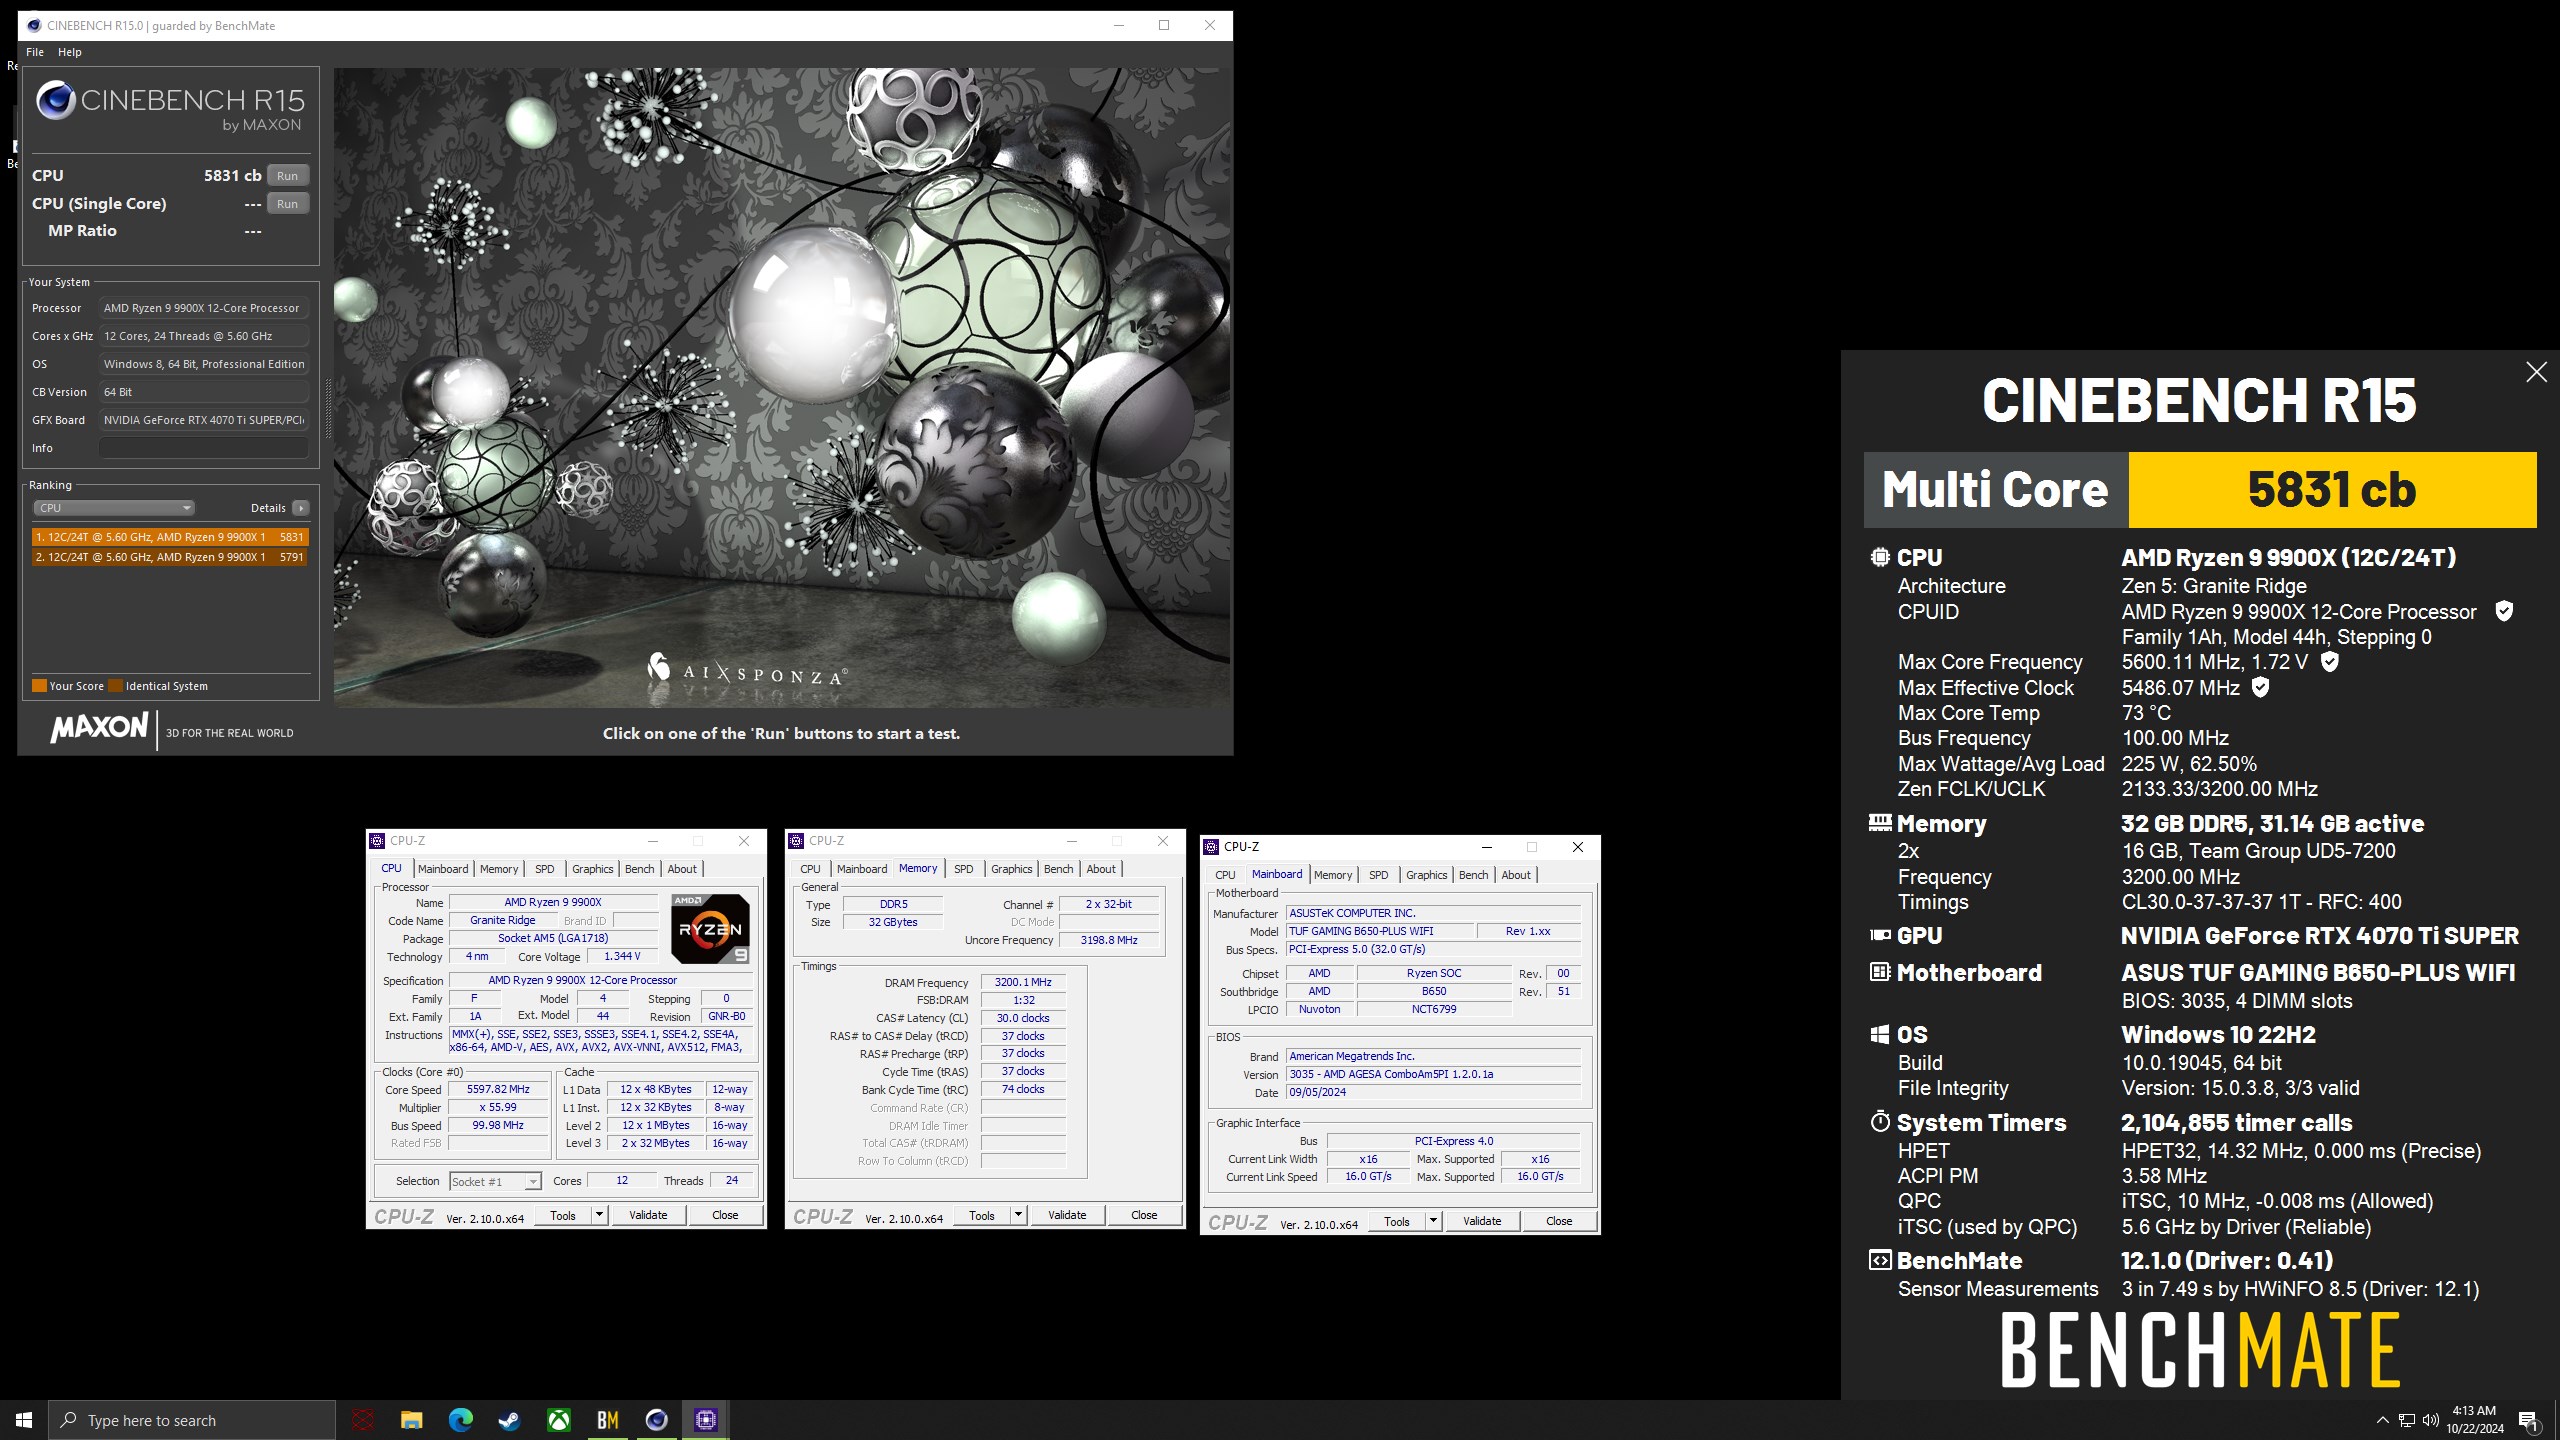Open the Xbox app from the taskbar

(558, 1420)
